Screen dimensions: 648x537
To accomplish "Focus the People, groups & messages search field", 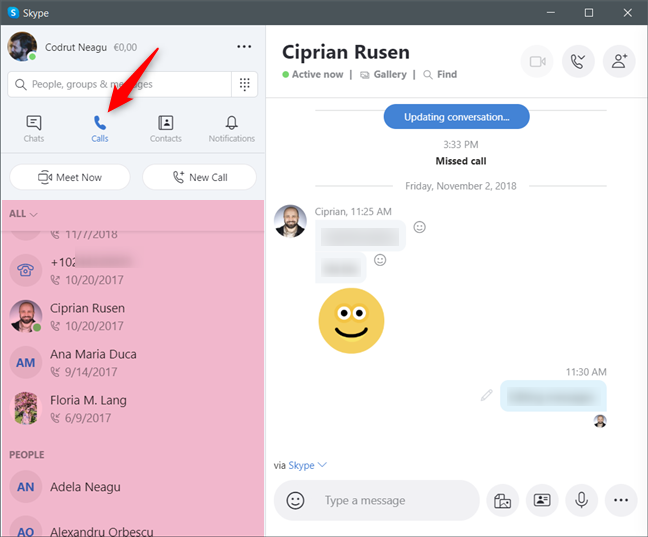I will point(119,84).
